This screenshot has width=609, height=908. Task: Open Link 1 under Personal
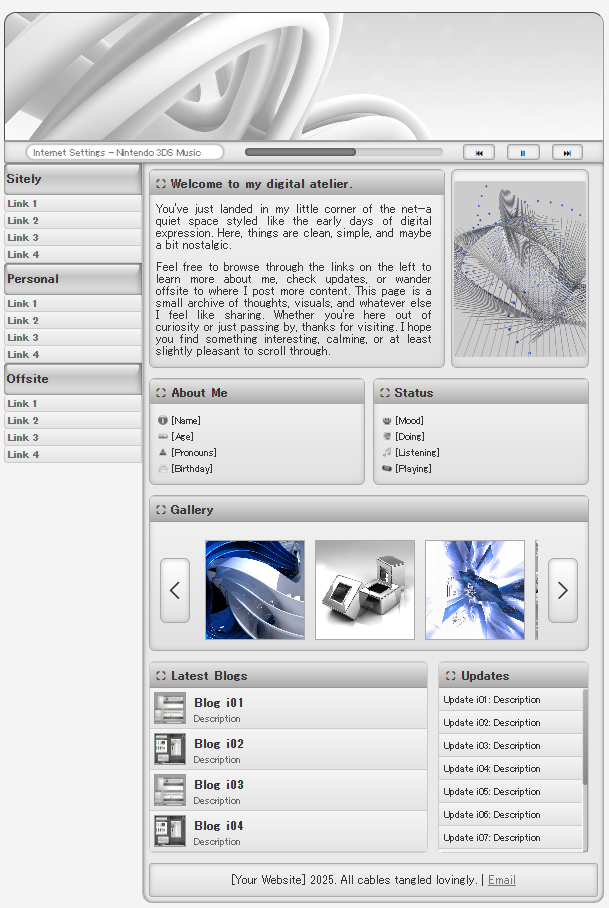click(x=72, y=303)
